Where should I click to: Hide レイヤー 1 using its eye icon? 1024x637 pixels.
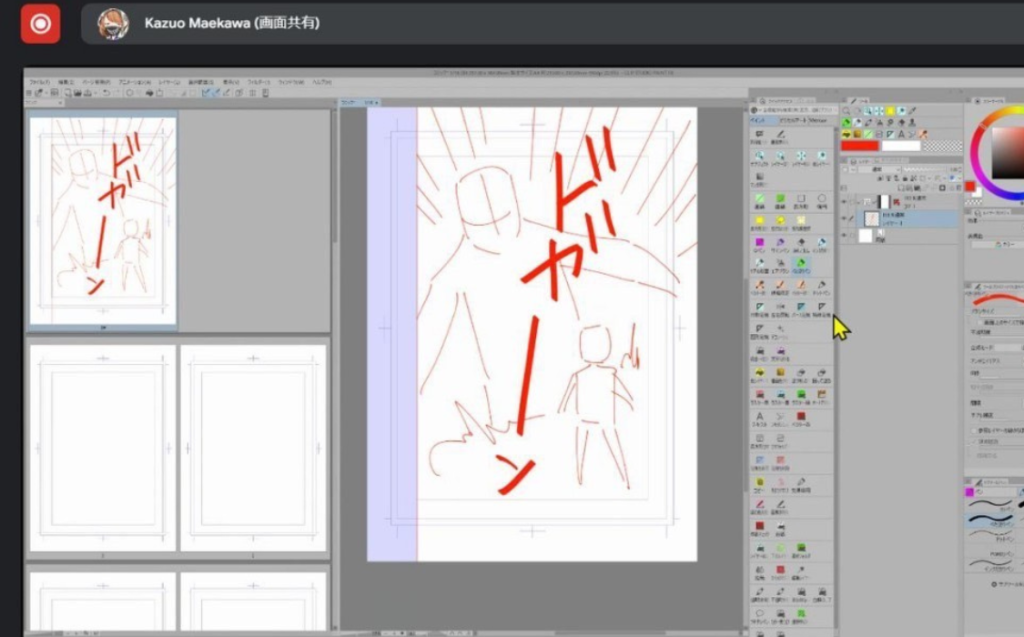844,219
